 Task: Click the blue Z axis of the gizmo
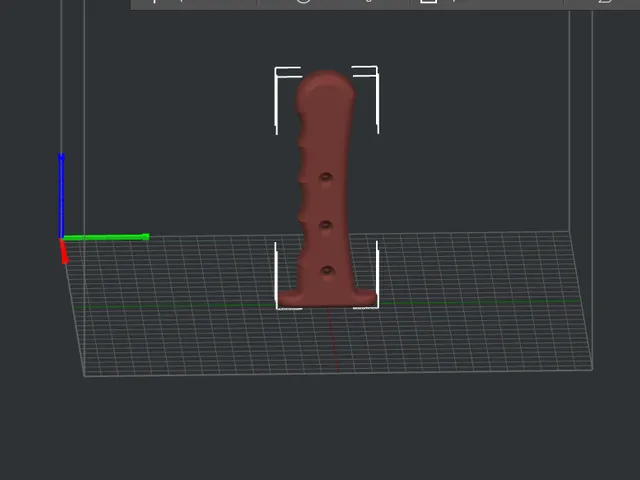[61, 195]
